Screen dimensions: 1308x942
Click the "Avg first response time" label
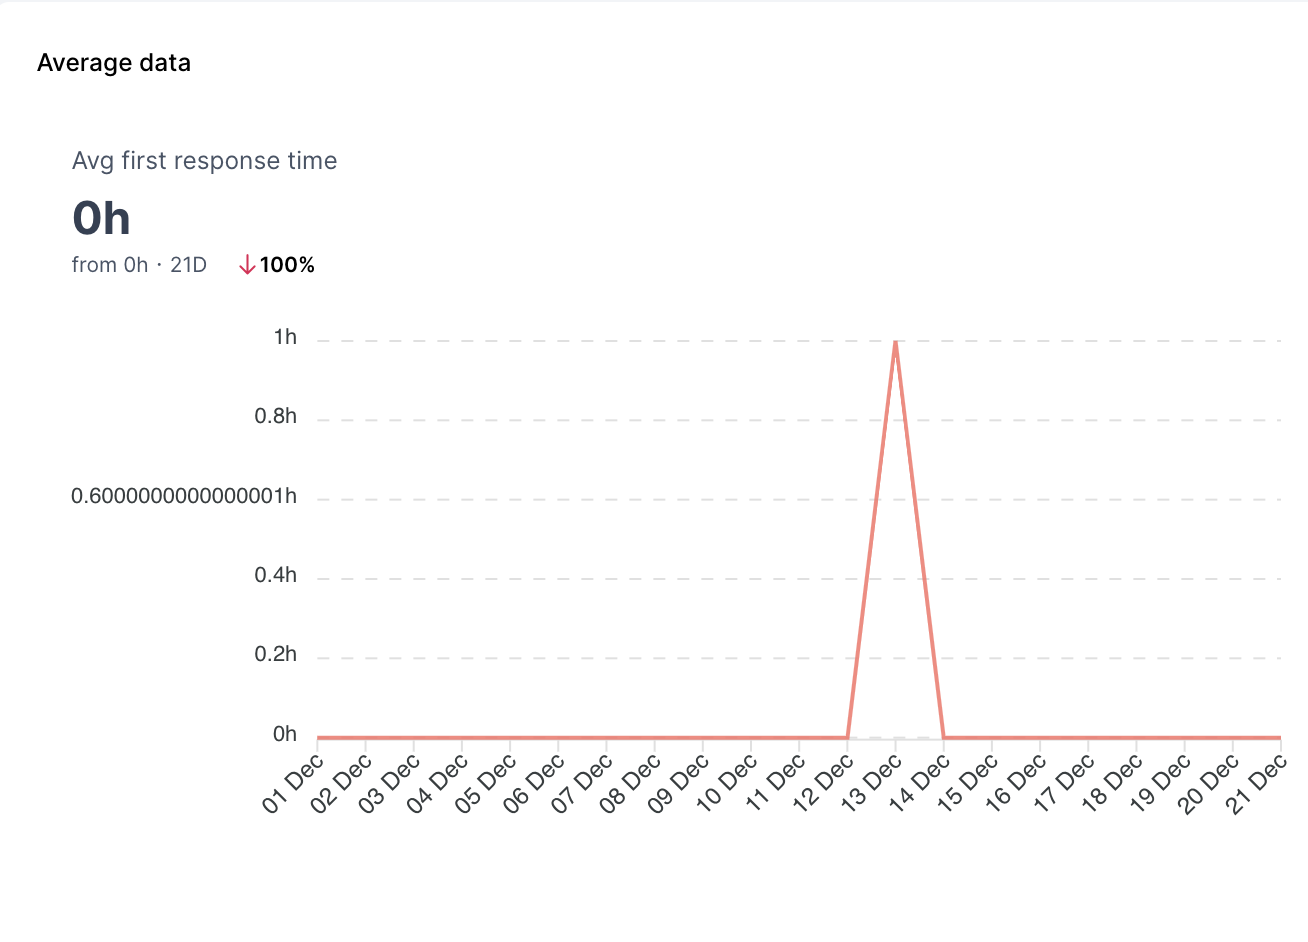tap(204, 161)
